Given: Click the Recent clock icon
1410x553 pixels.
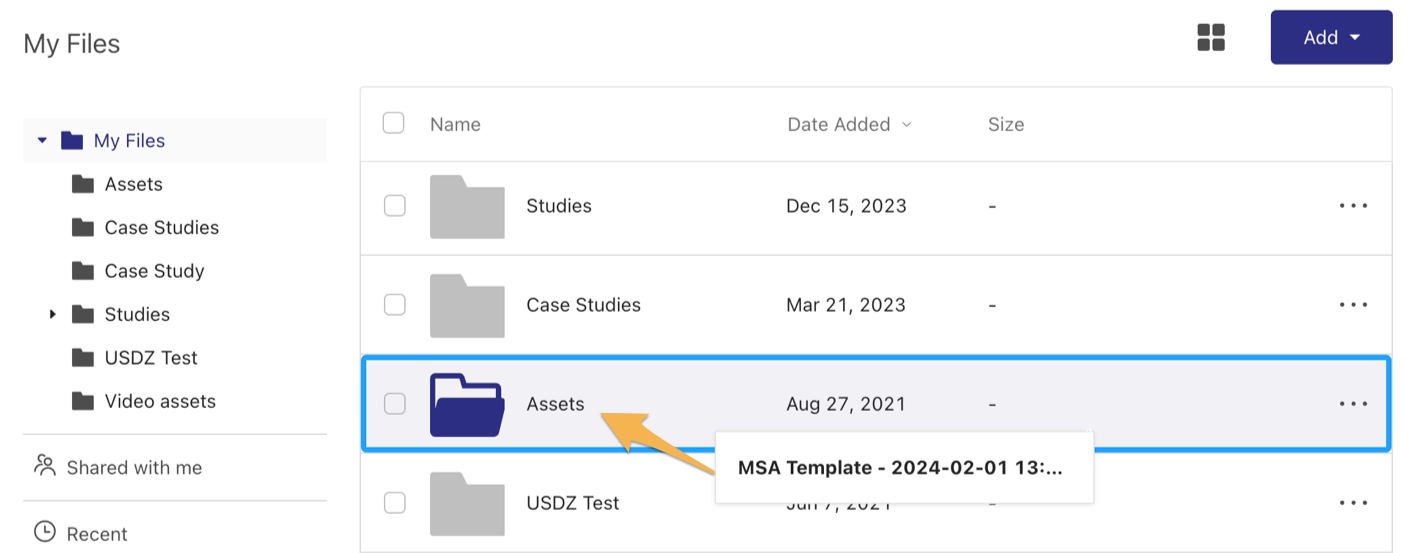Looking at the screenshot, I should [x=45, y=532].
